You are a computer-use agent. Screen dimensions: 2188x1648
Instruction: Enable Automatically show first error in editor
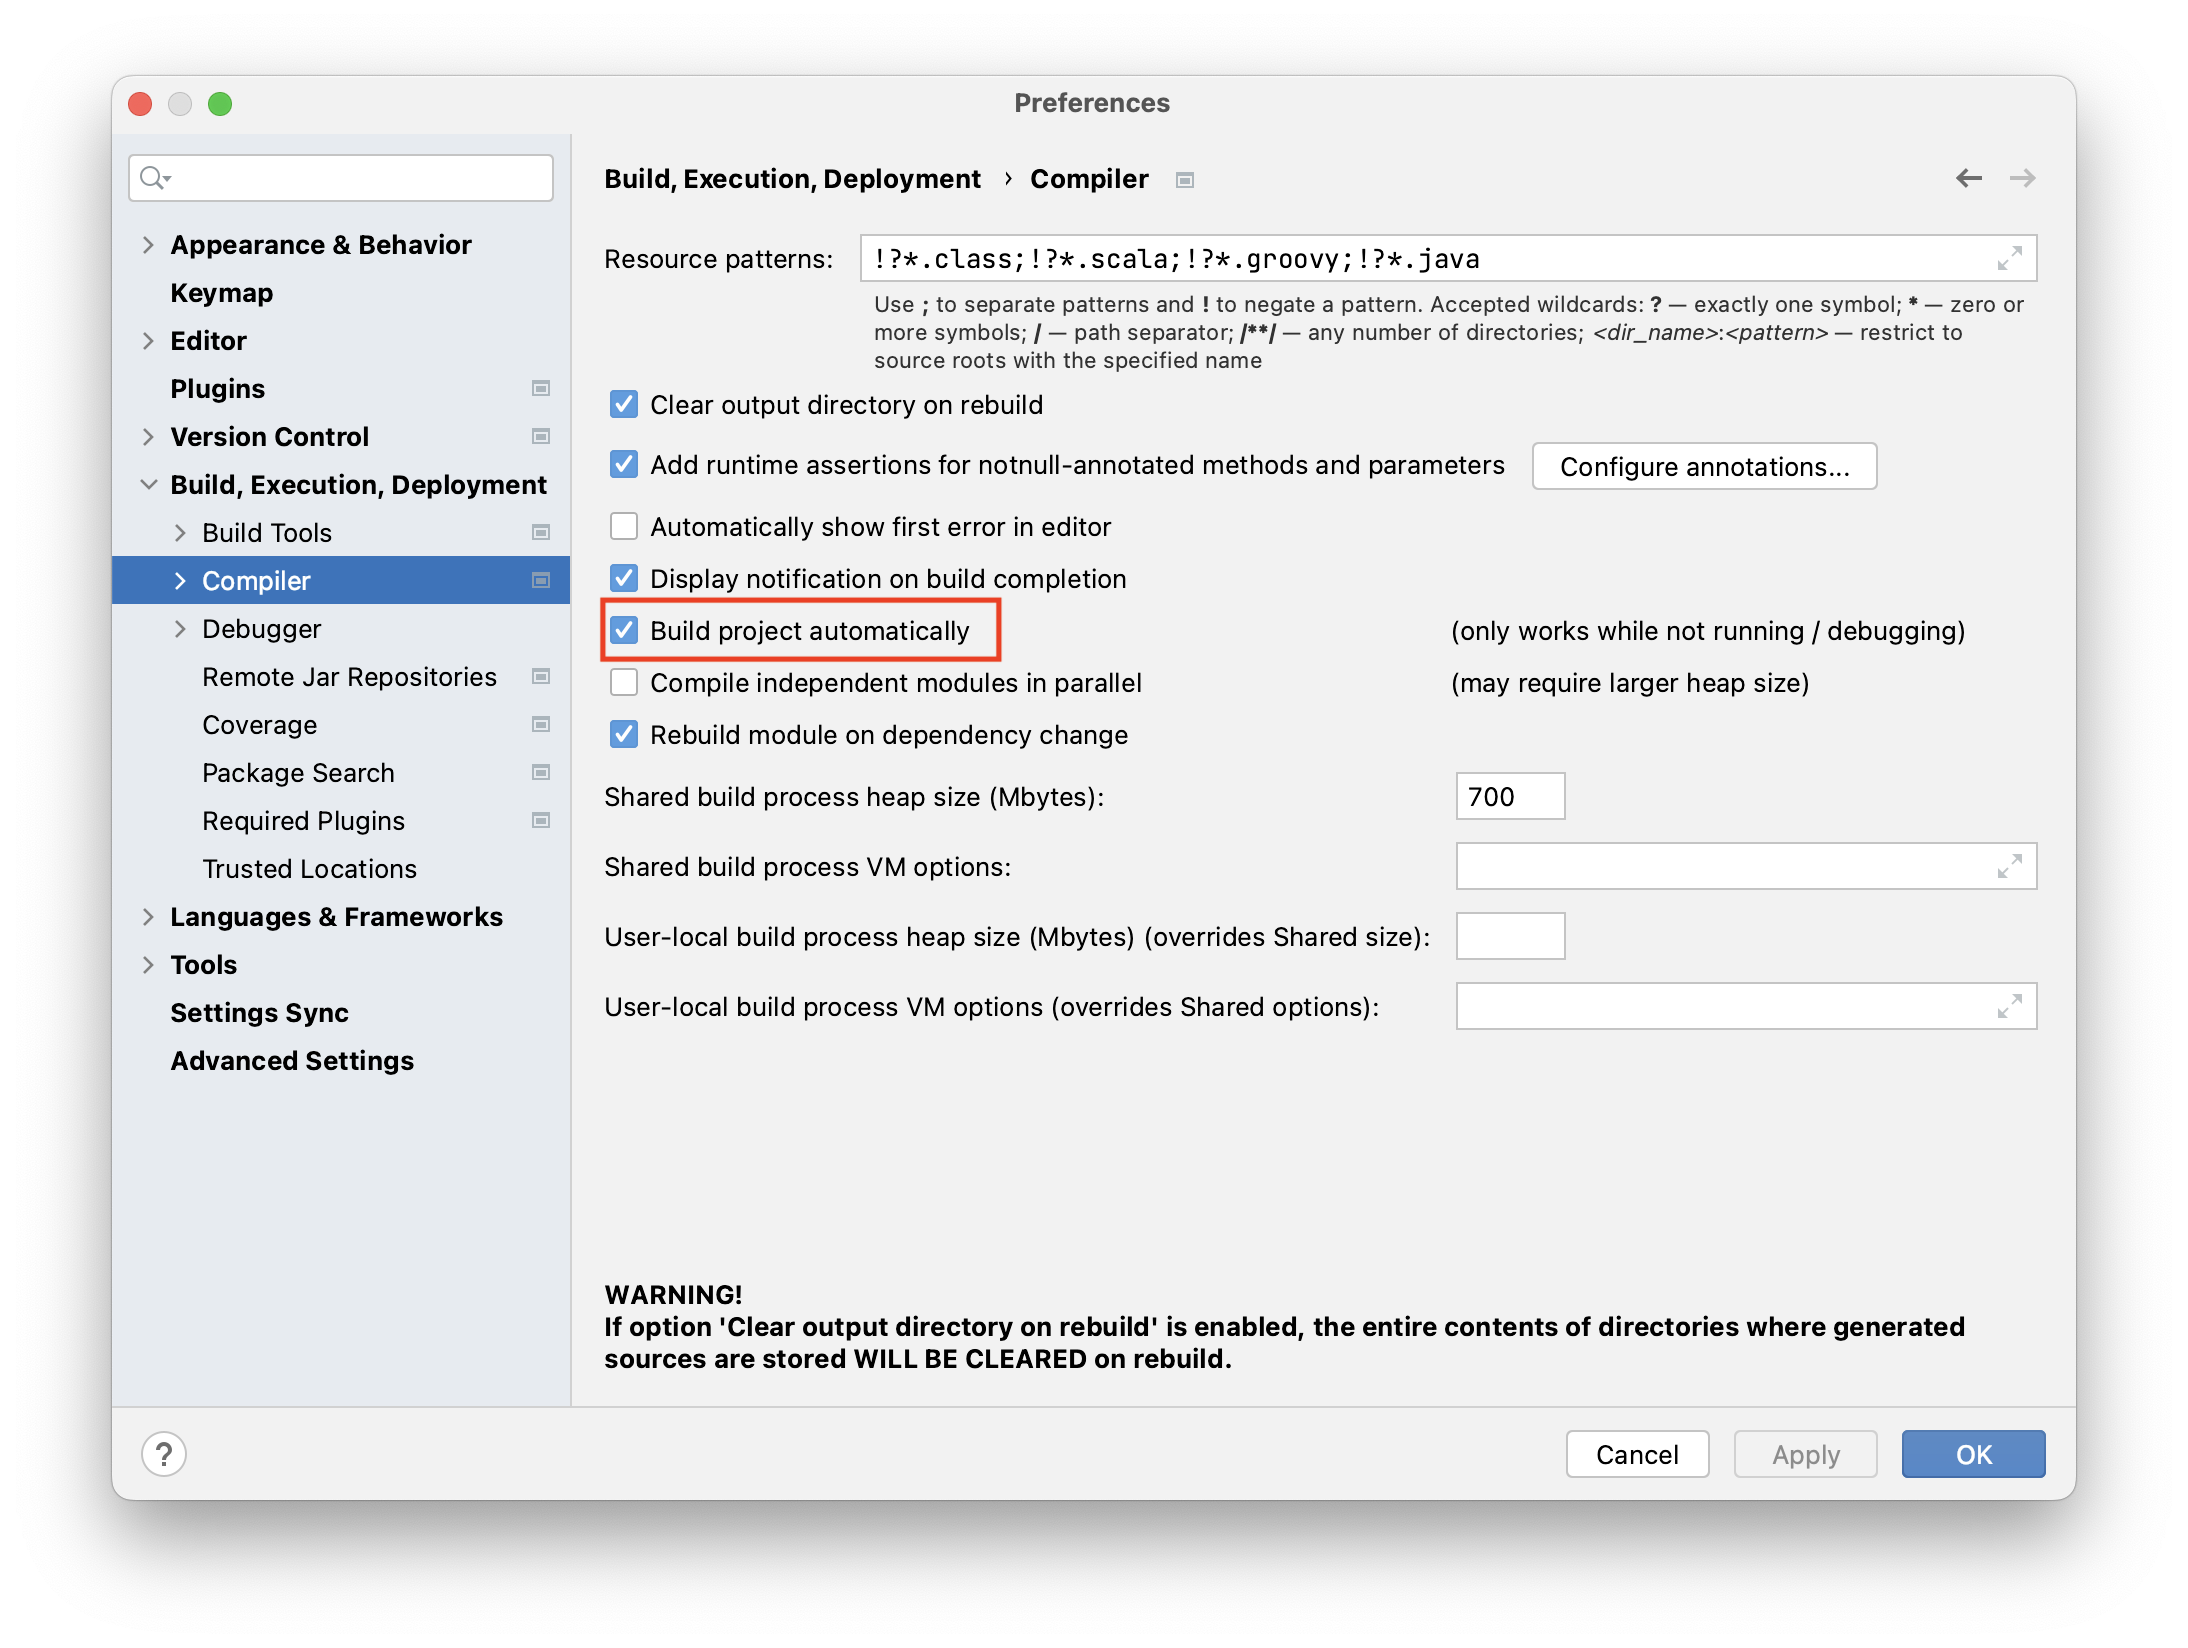[x=624, y=527]
